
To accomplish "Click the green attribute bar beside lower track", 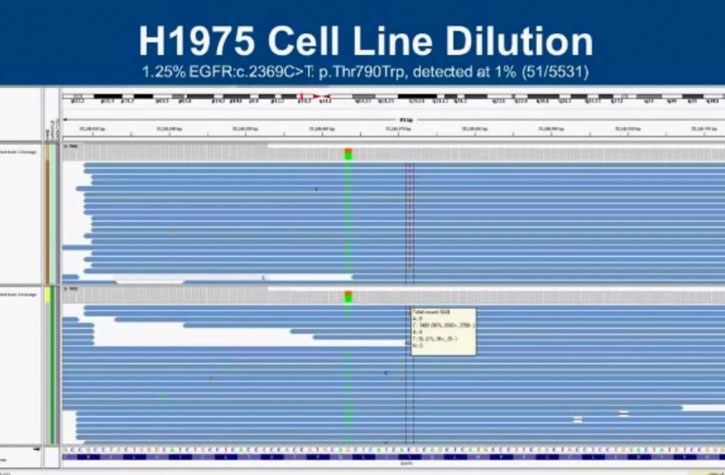I will pos(51,370).
